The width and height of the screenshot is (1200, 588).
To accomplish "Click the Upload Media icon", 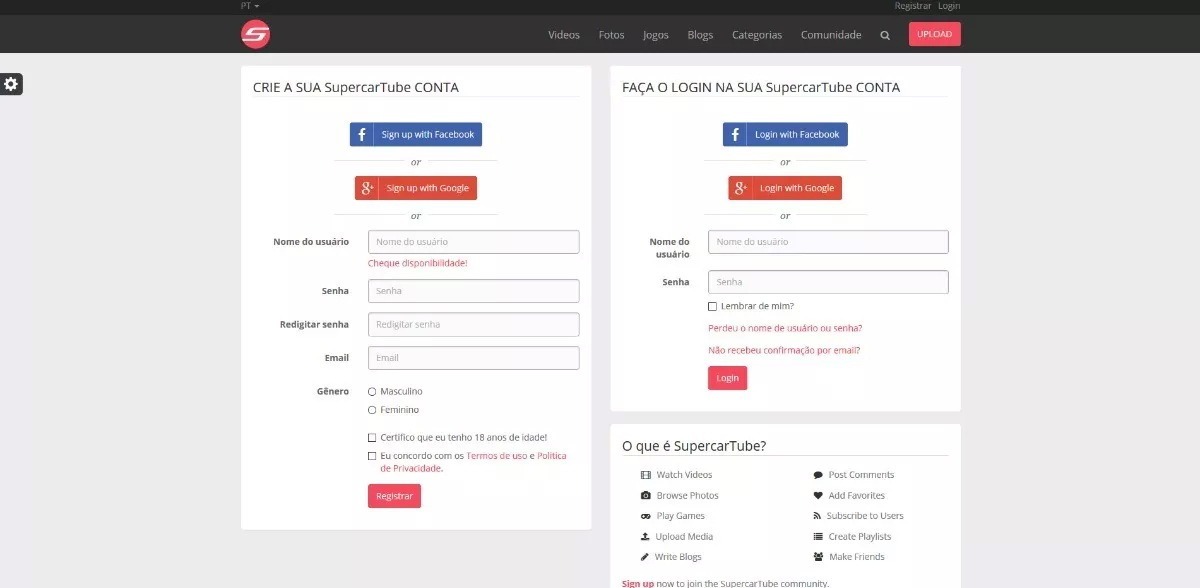I will 645,536.
